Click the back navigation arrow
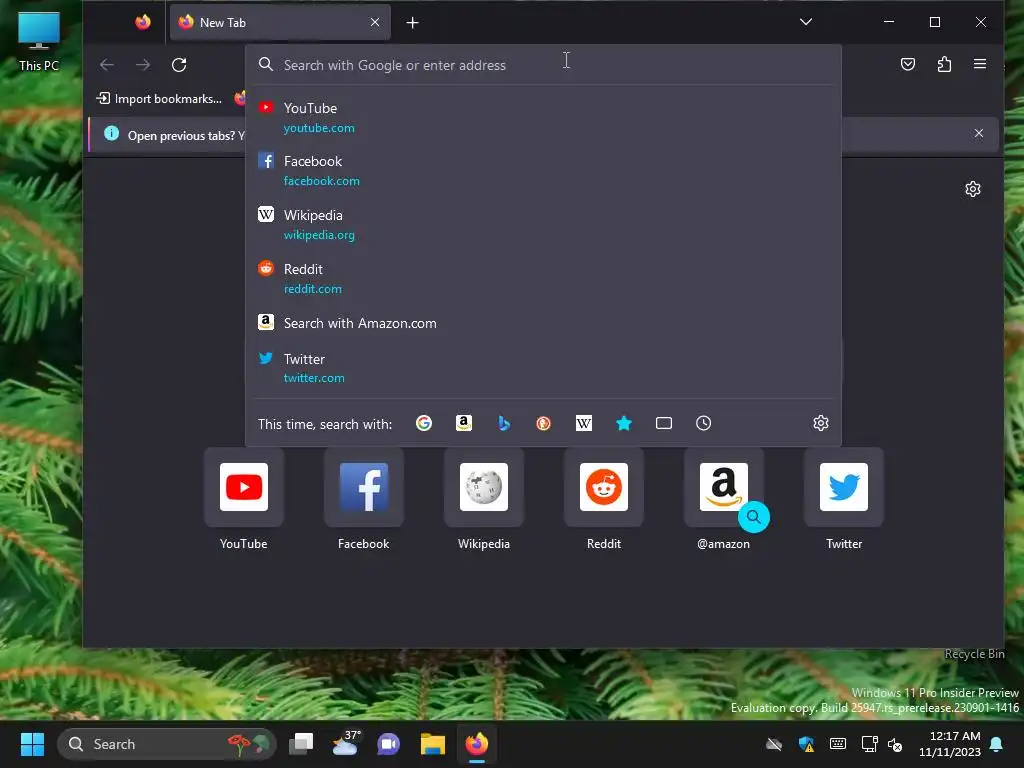 tap(107, 65)
